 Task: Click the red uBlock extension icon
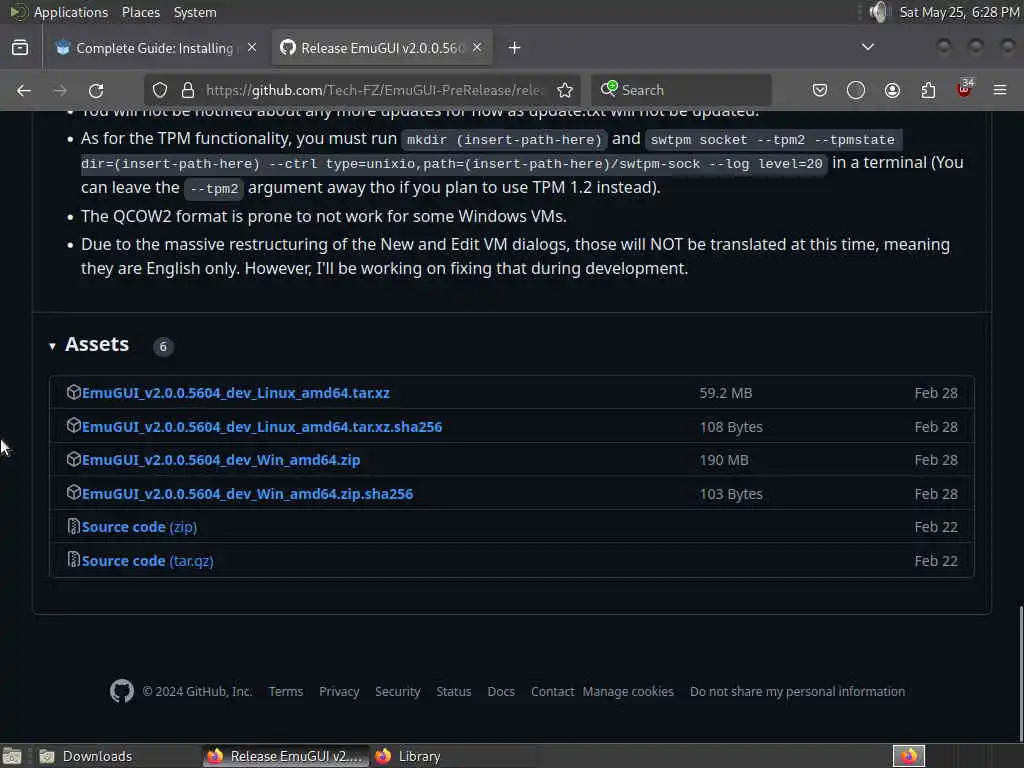click(965, 89)
